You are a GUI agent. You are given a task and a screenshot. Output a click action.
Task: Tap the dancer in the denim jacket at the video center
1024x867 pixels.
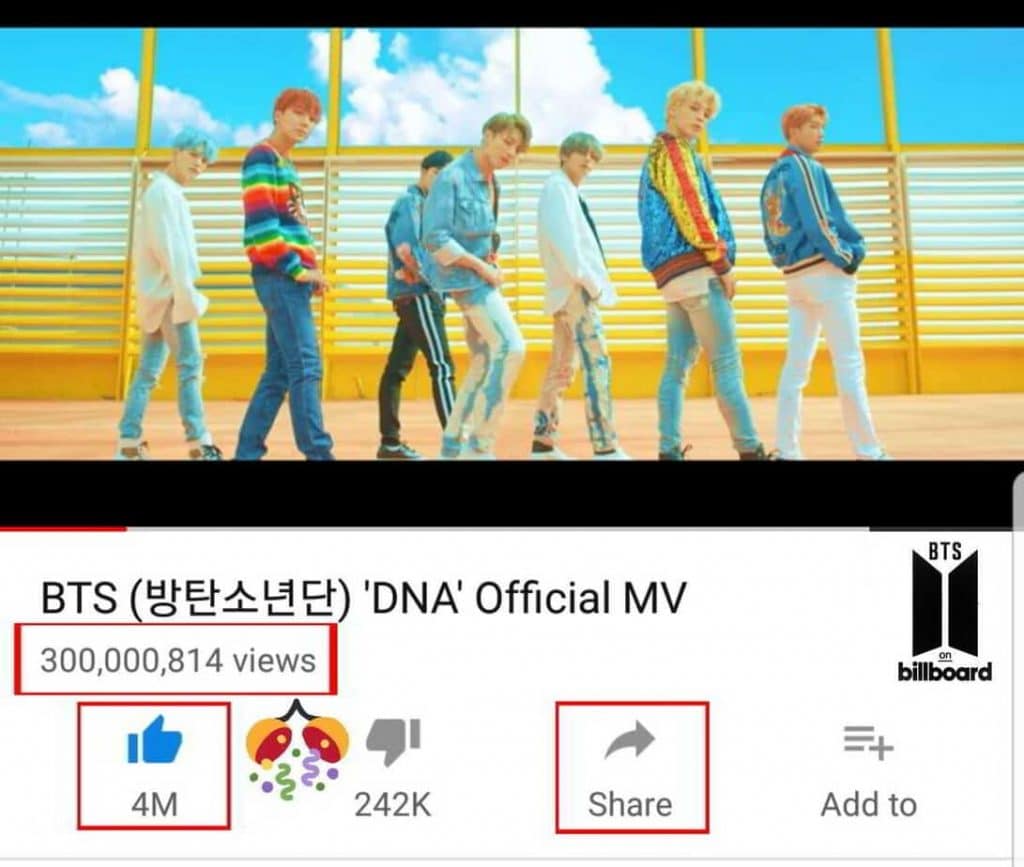click(472, 285)
